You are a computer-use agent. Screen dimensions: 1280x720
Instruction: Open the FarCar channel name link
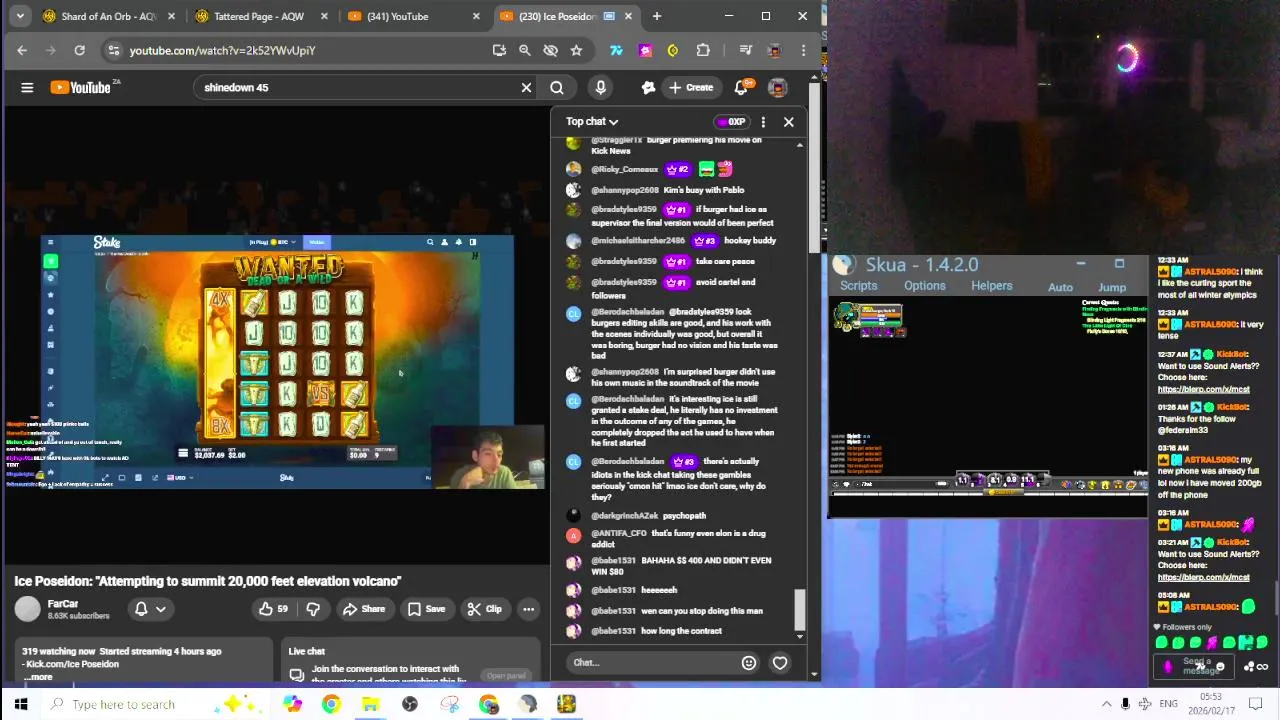click(63, 604)
